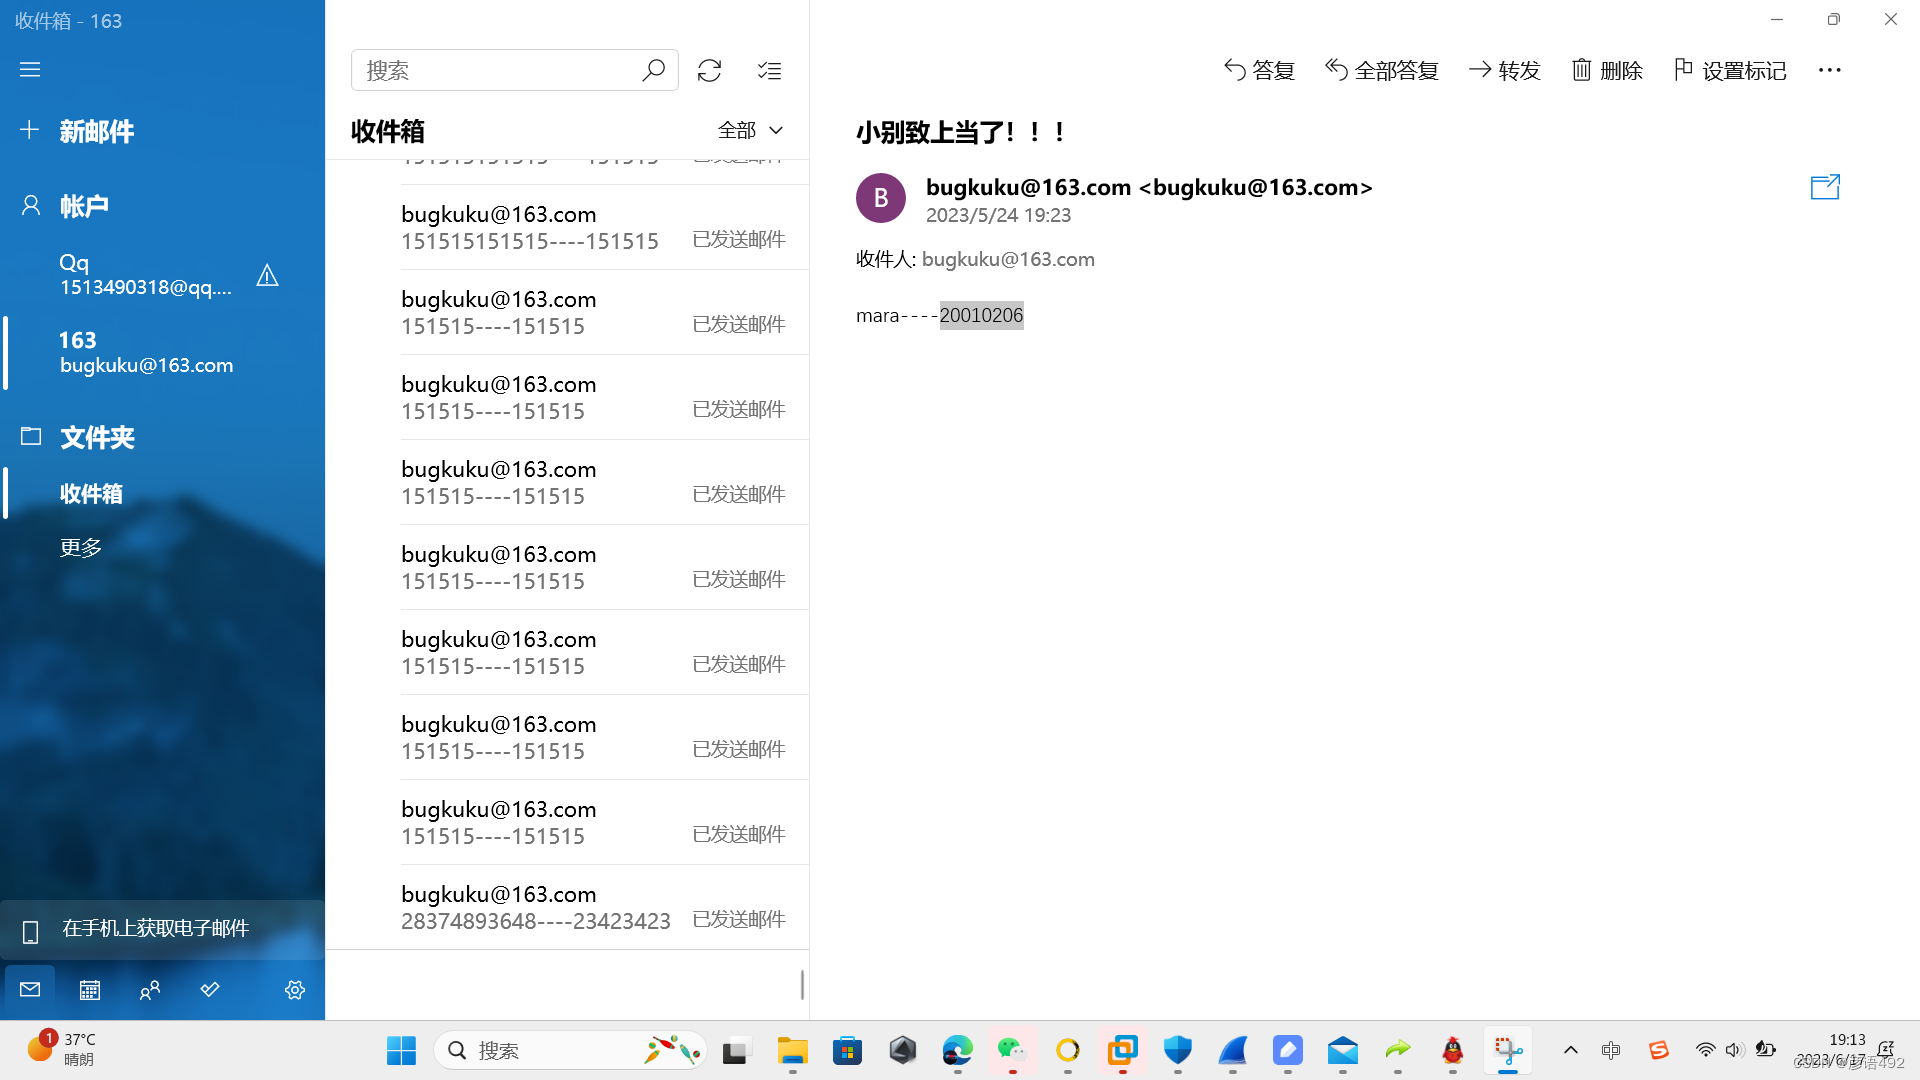Screen dimensions: 1920x1080
Task: Open message in new window icon
Action: tap(1824, 187)
